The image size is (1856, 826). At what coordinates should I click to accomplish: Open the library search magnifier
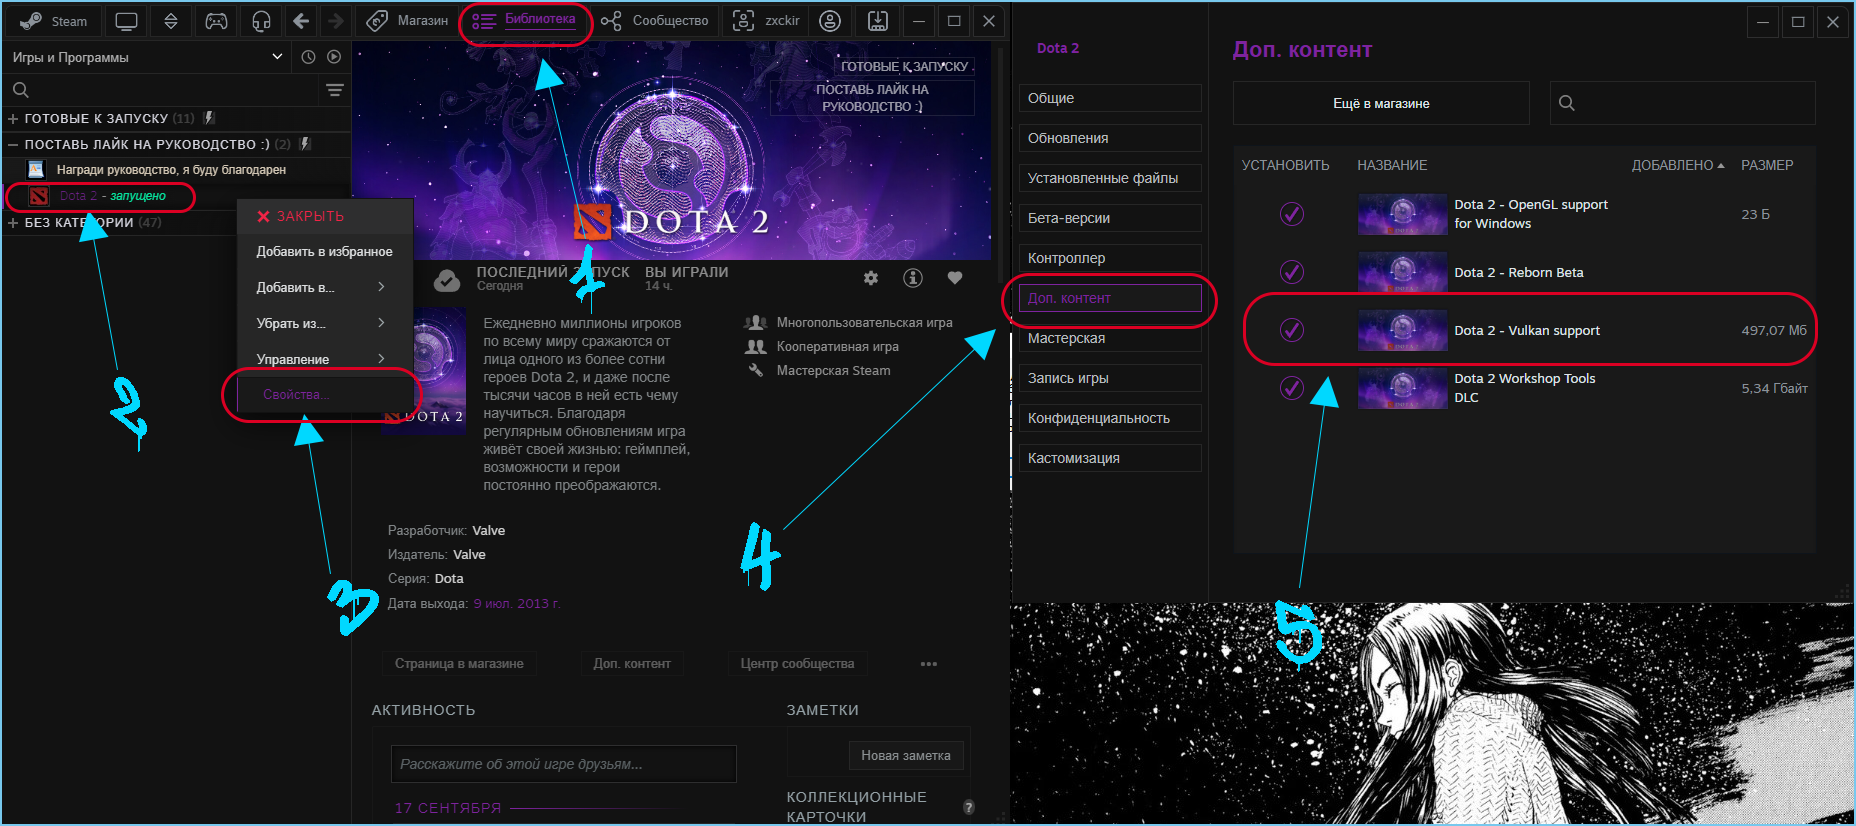[20, 90]
